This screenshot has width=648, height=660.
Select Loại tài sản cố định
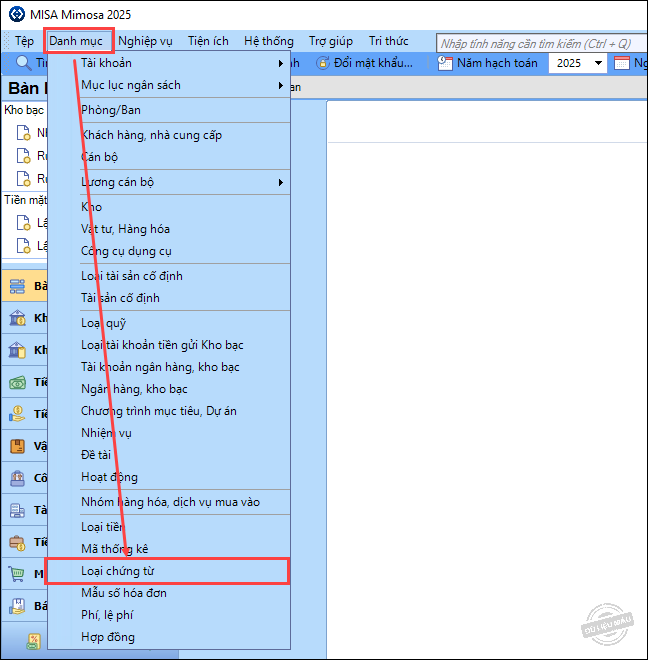(x=169, y=276)
